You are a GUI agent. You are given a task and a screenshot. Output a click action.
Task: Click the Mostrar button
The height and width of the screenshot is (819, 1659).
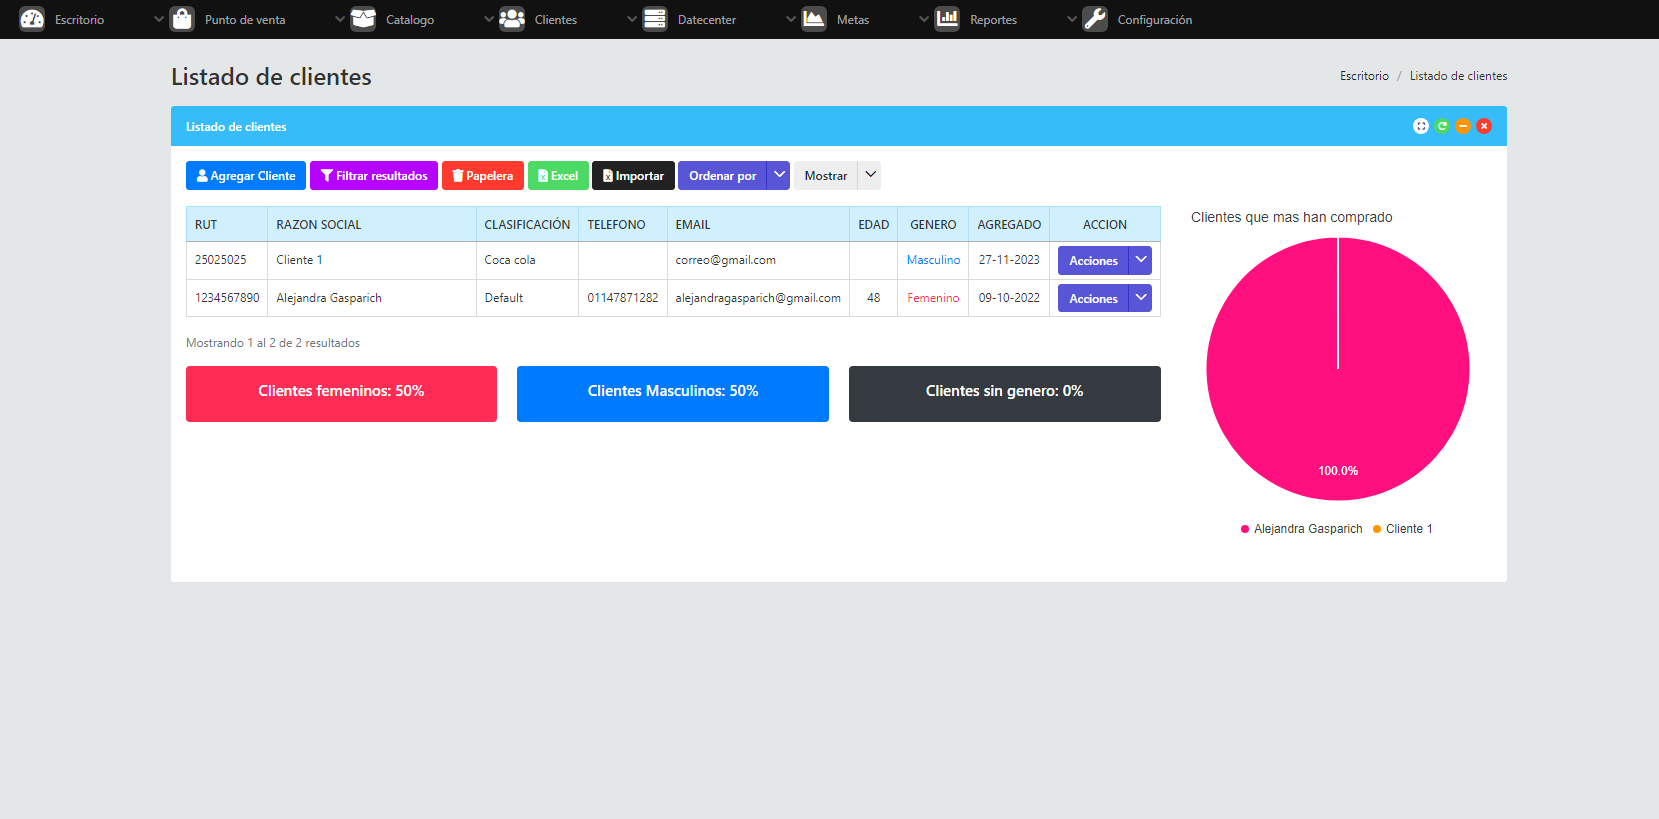tap(826, 175)
